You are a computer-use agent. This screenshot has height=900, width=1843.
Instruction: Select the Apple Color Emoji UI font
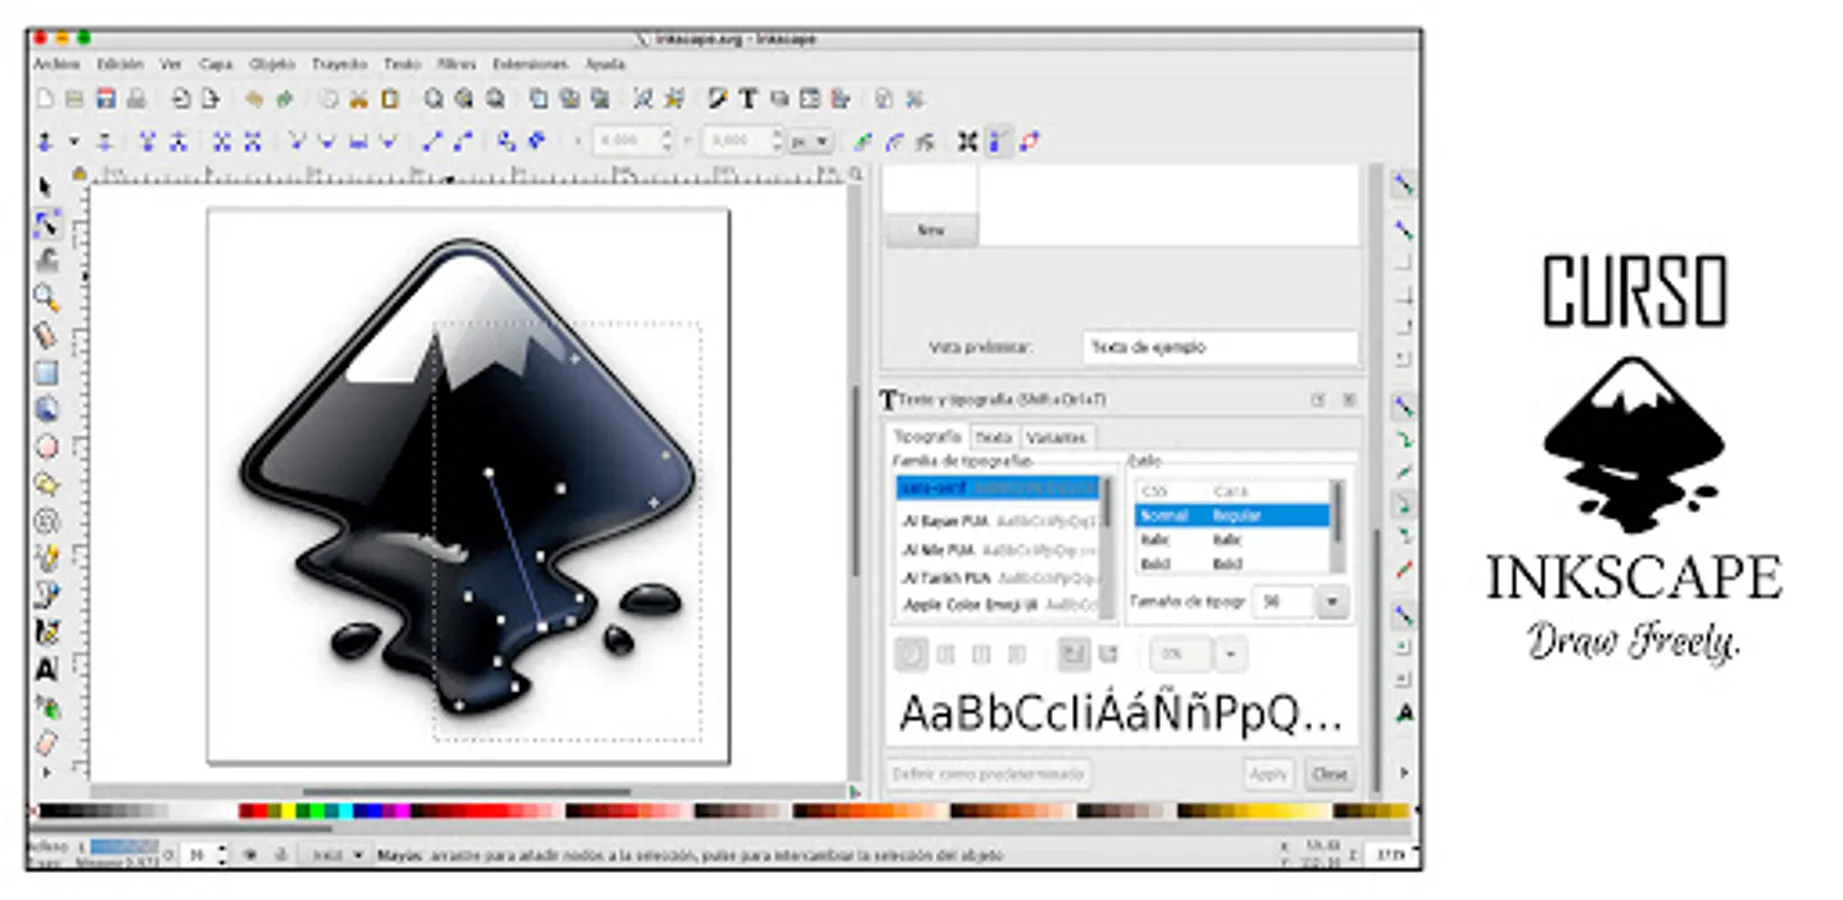pyautogui.click(x=998, y=605)
